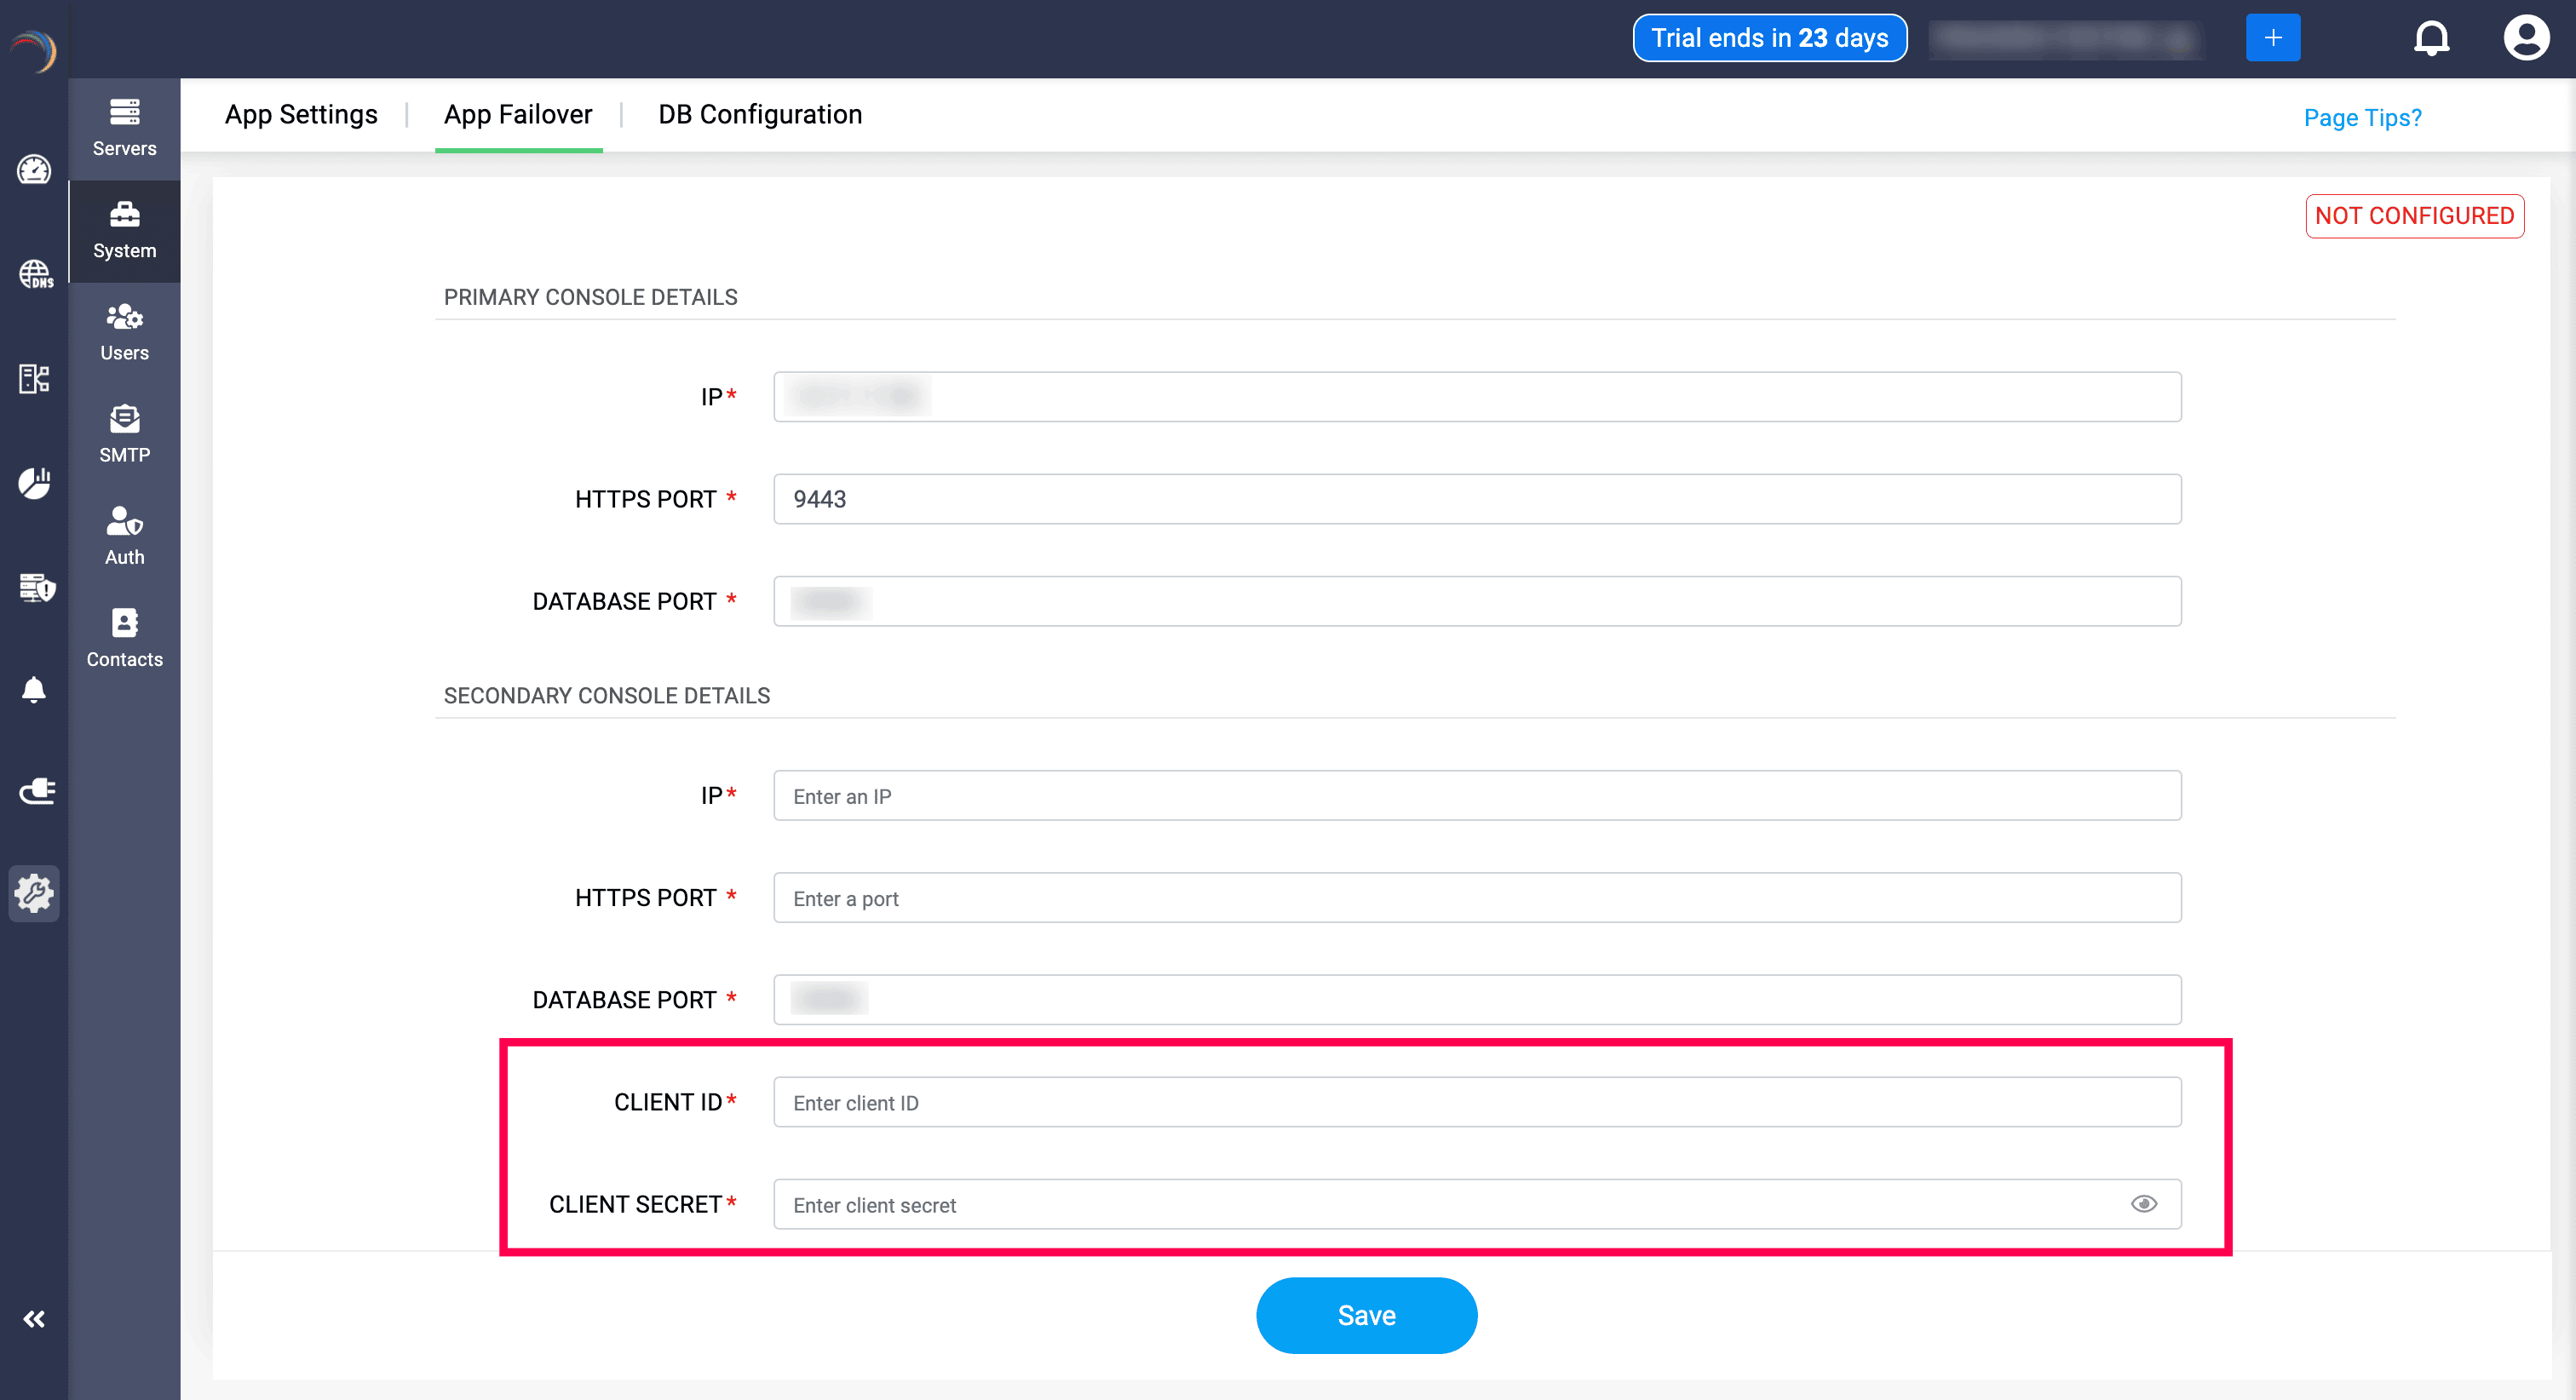The height and width of the screenshot is (1400, 2576).
Task: Click the Trial ends in 23 days badge
Action: point(1769,38)
